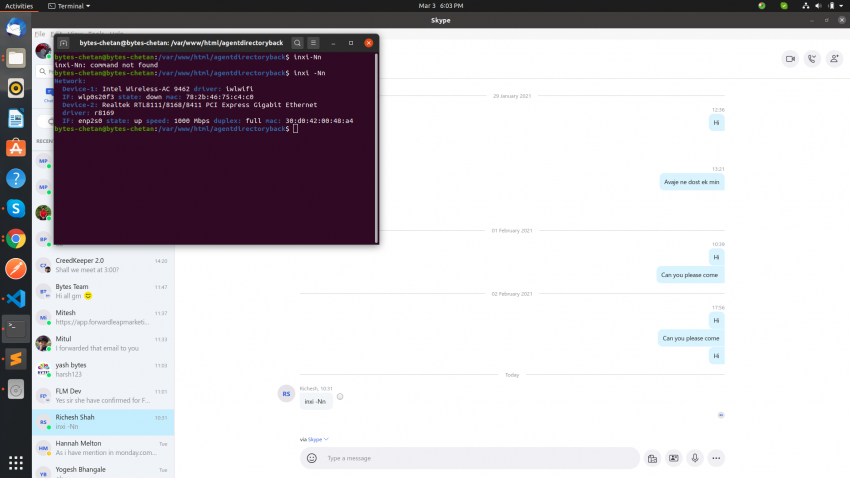The height and width of the screenshot is (478, 850).
Task: Select the Bytes Team chat
Action: 100,292
